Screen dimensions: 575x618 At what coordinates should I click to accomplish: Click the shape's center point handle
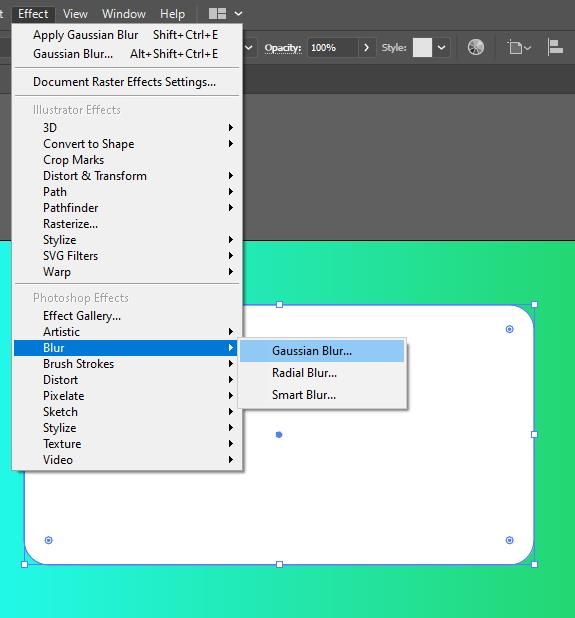279,435
